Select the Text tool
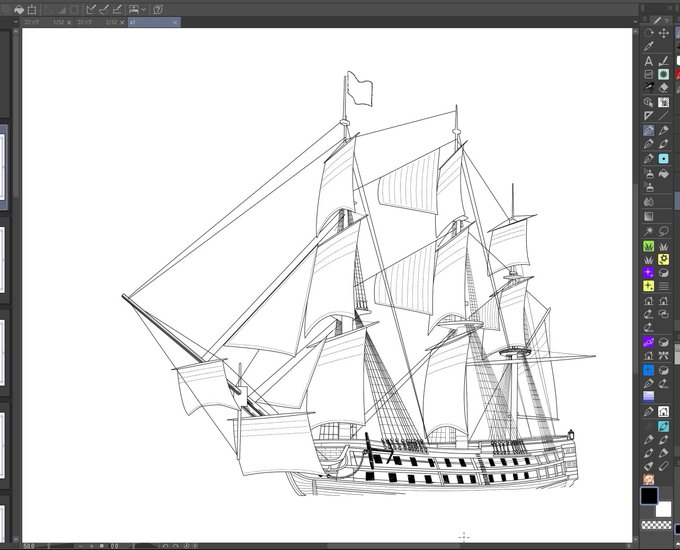680x550 pixels. (648, 61)
